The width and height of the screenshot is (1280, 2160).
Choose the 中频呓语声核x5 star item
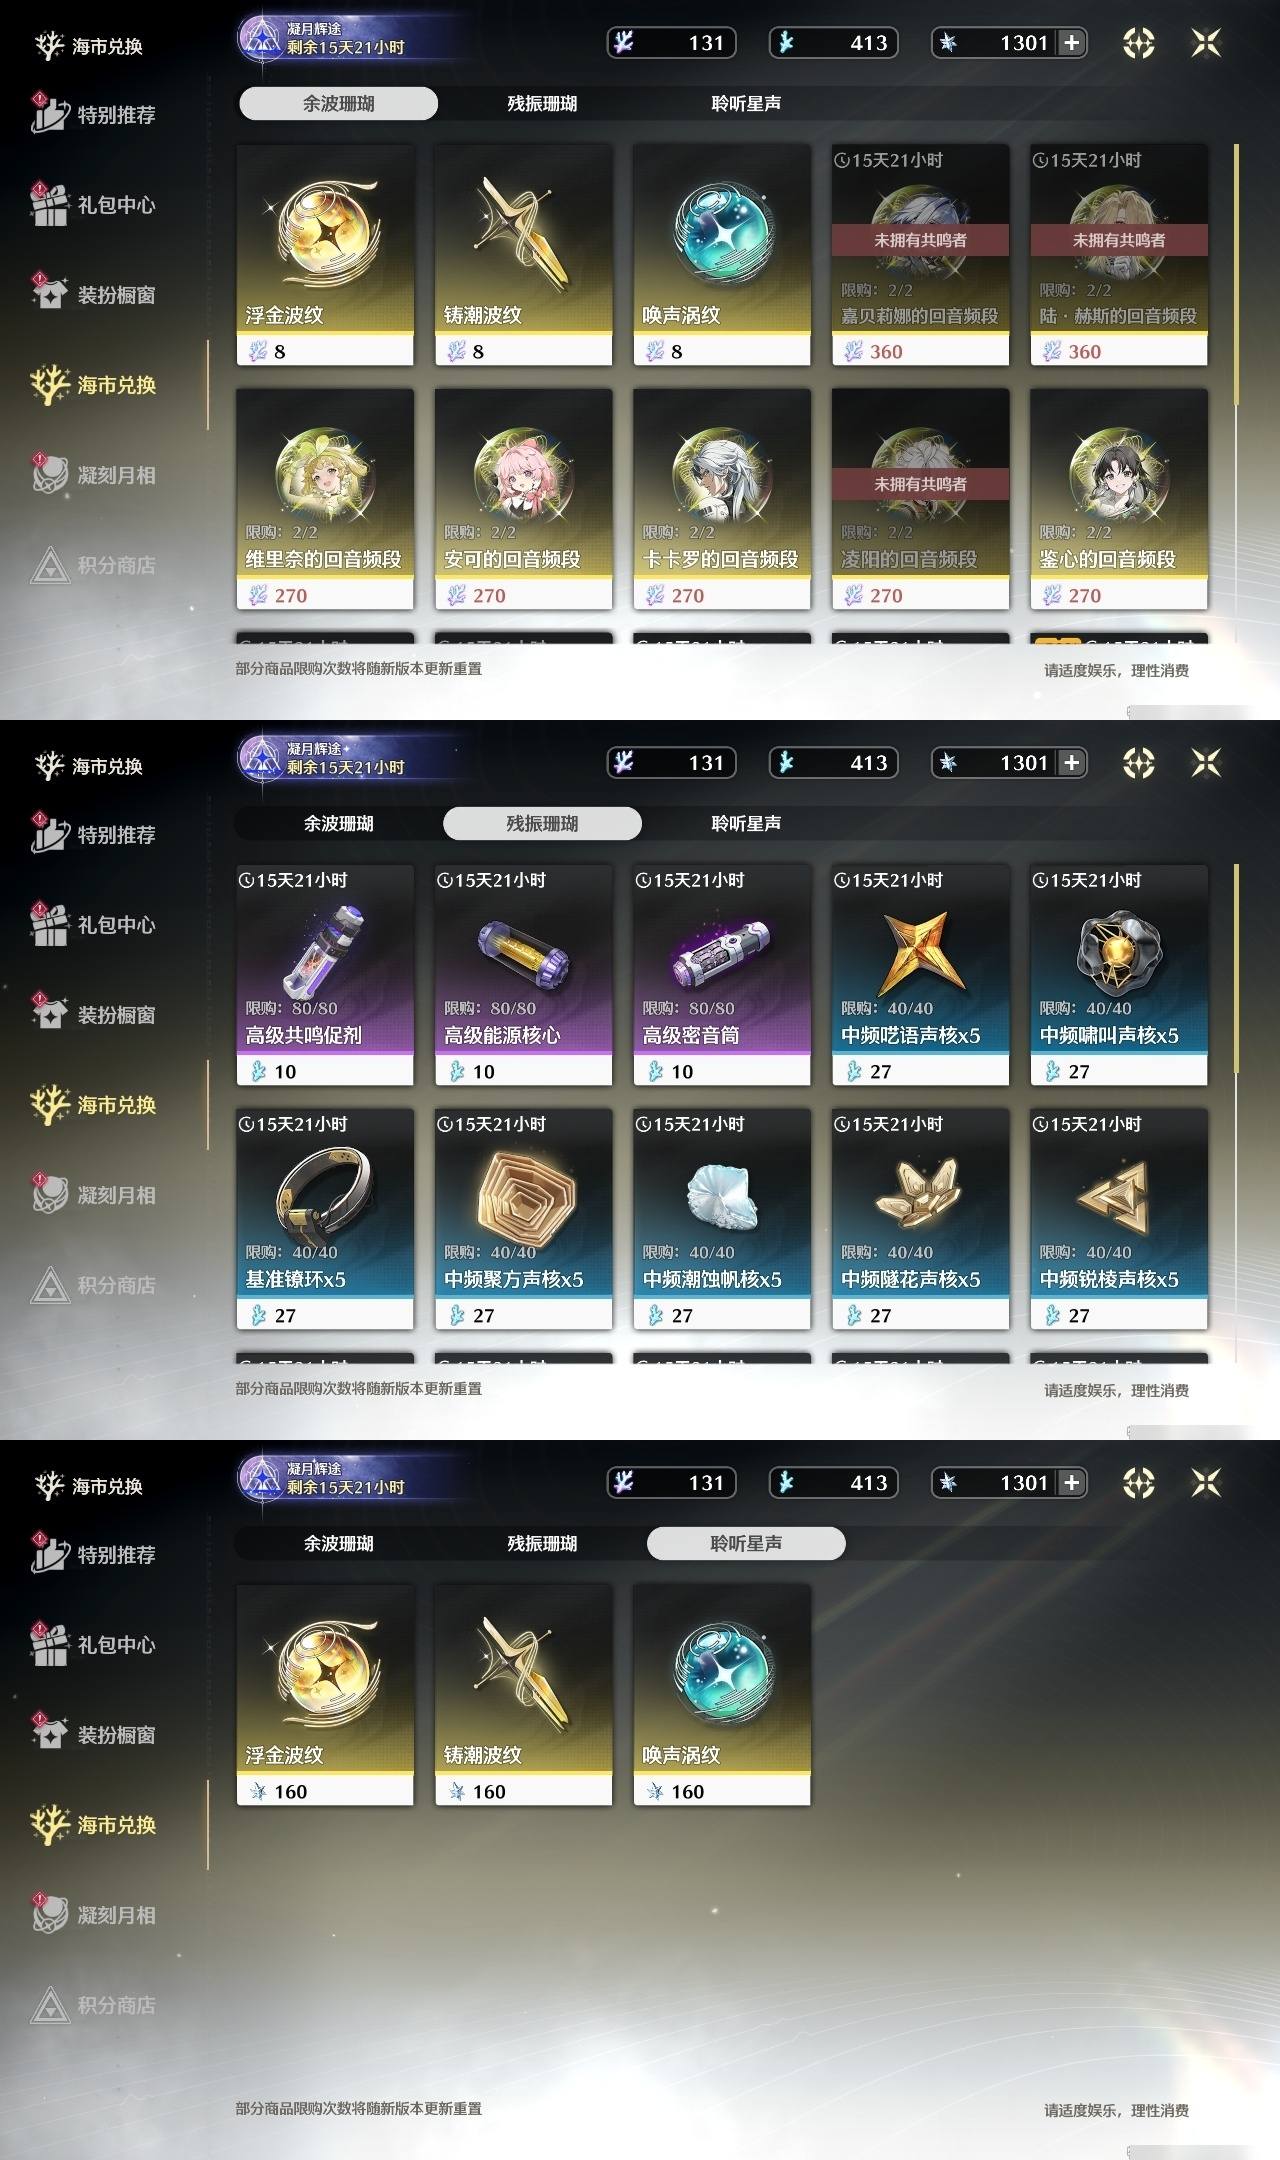pyautogui.click(x=920, y=975)
